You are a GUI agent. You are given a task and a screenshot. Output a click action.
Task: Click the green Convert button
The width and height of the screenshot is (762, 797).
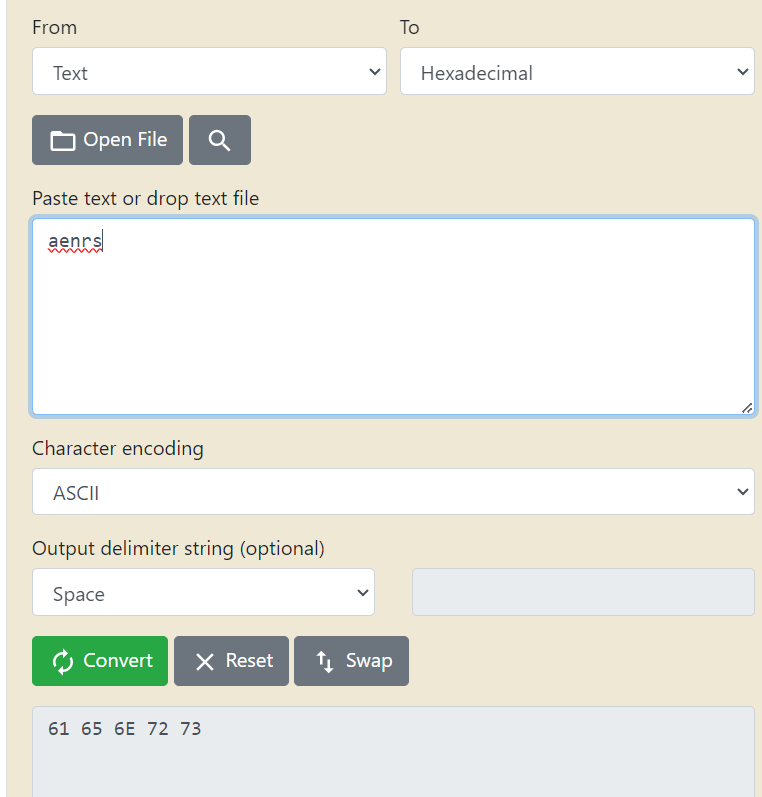click(x=100, y=661)
